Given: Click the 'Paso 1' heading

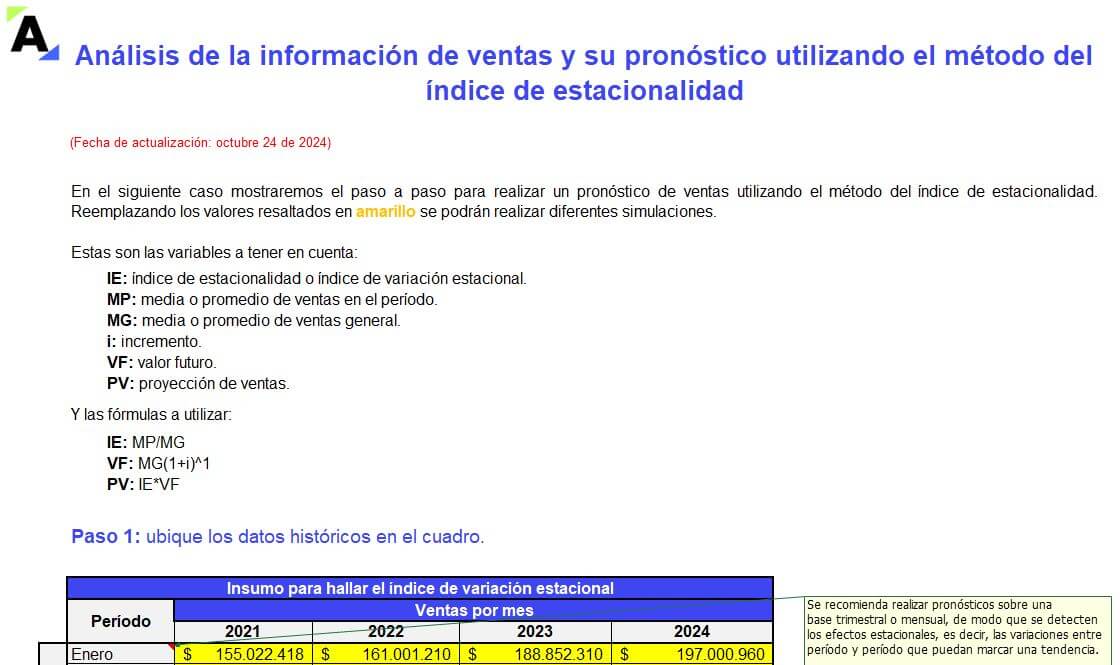Looking at the screenshot, I should pyautogui.click(x=278, y=536).
